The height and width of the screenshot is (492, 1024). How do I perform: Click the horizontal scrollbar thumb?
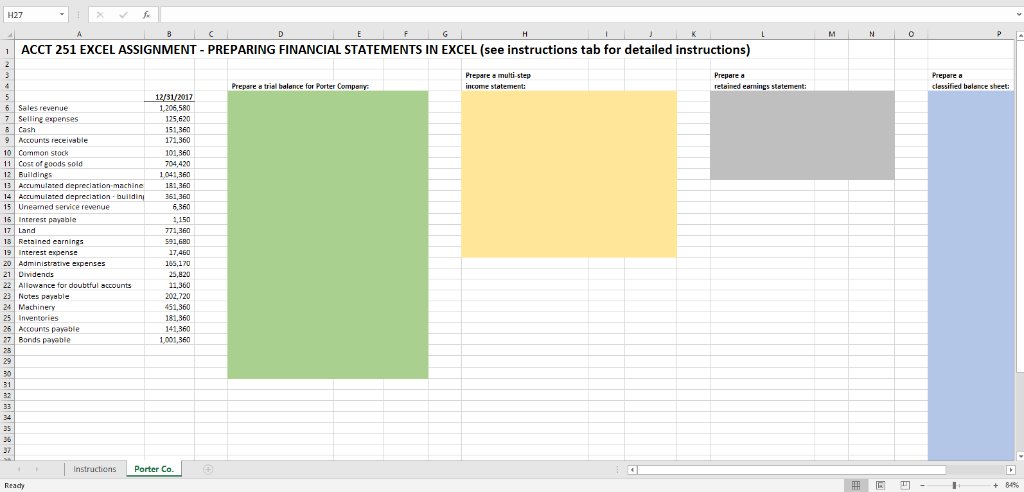792,469
